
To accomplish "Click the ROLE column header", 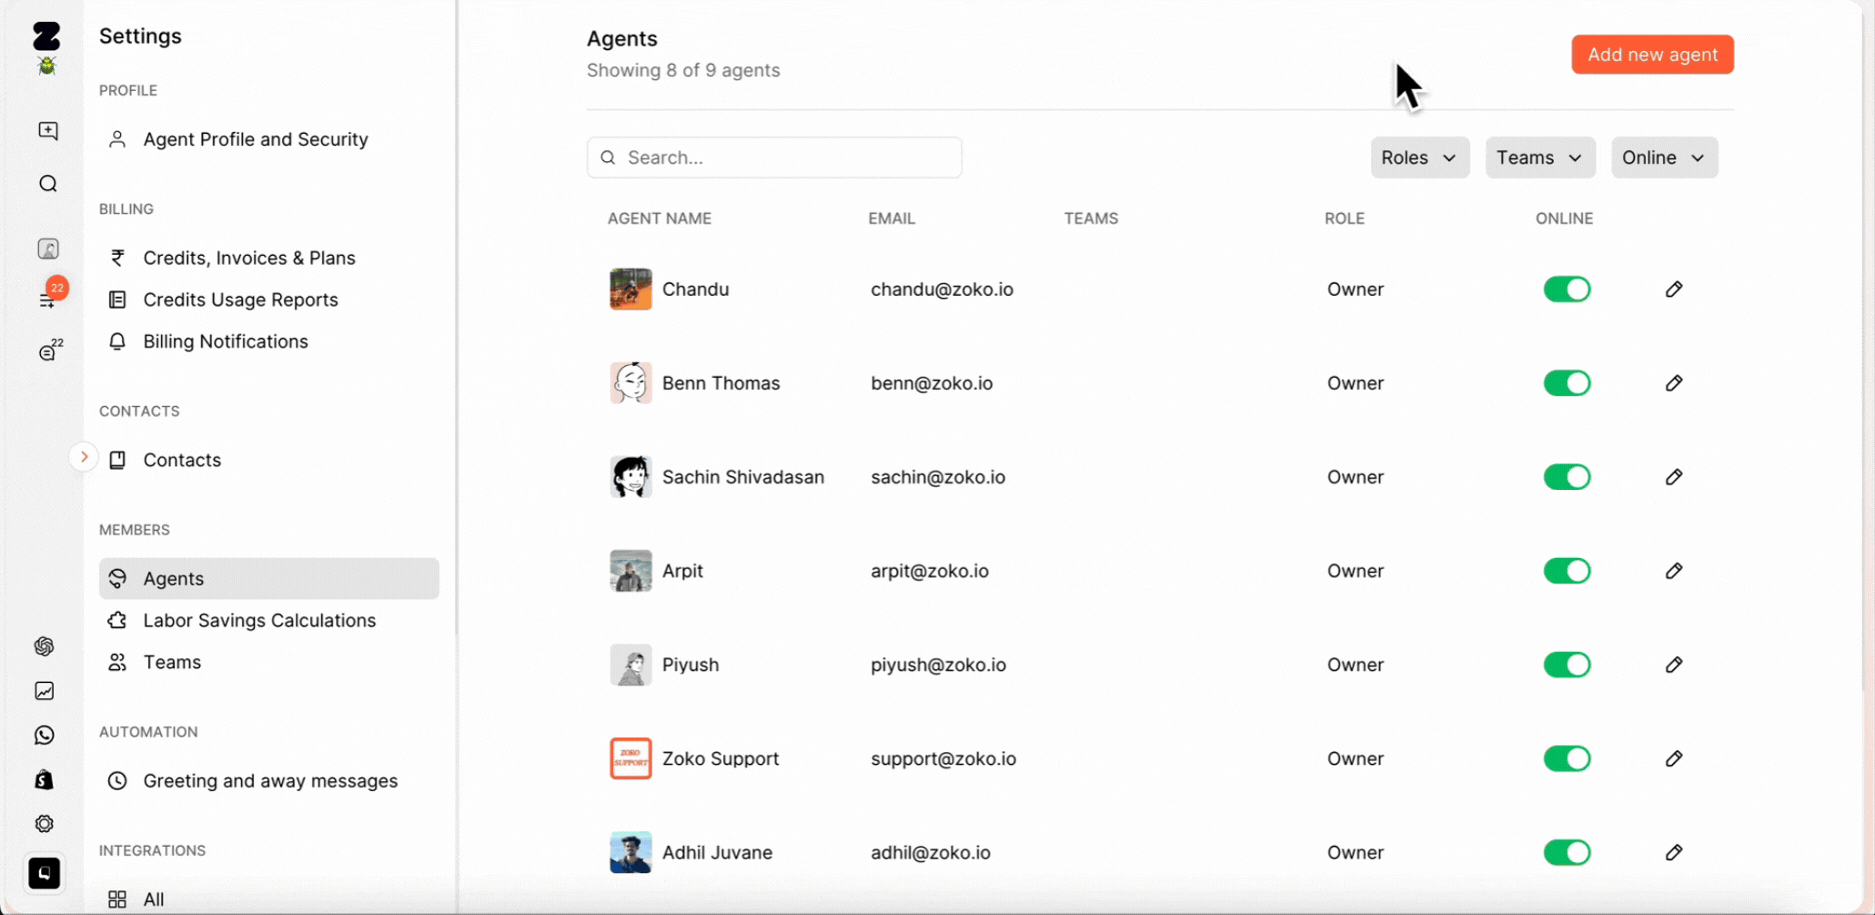I will click(1345, 219).
